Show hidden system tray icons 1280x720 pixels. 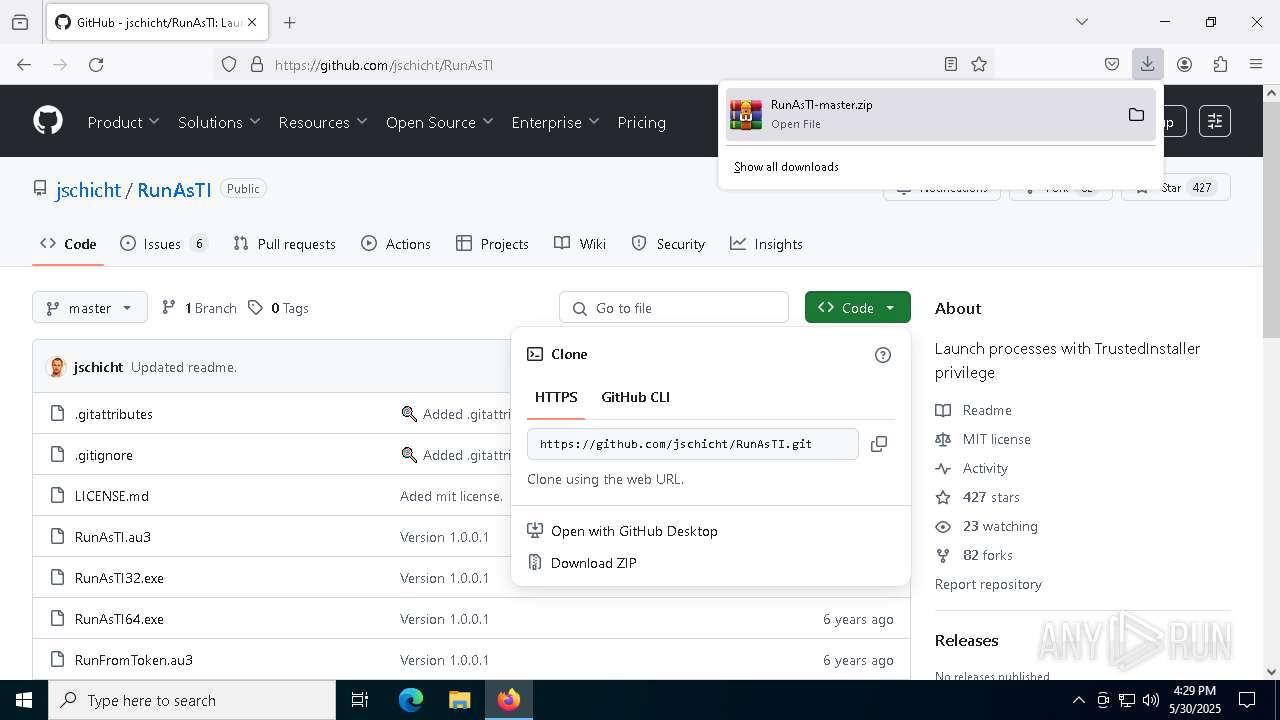(x=1078, y=700)
